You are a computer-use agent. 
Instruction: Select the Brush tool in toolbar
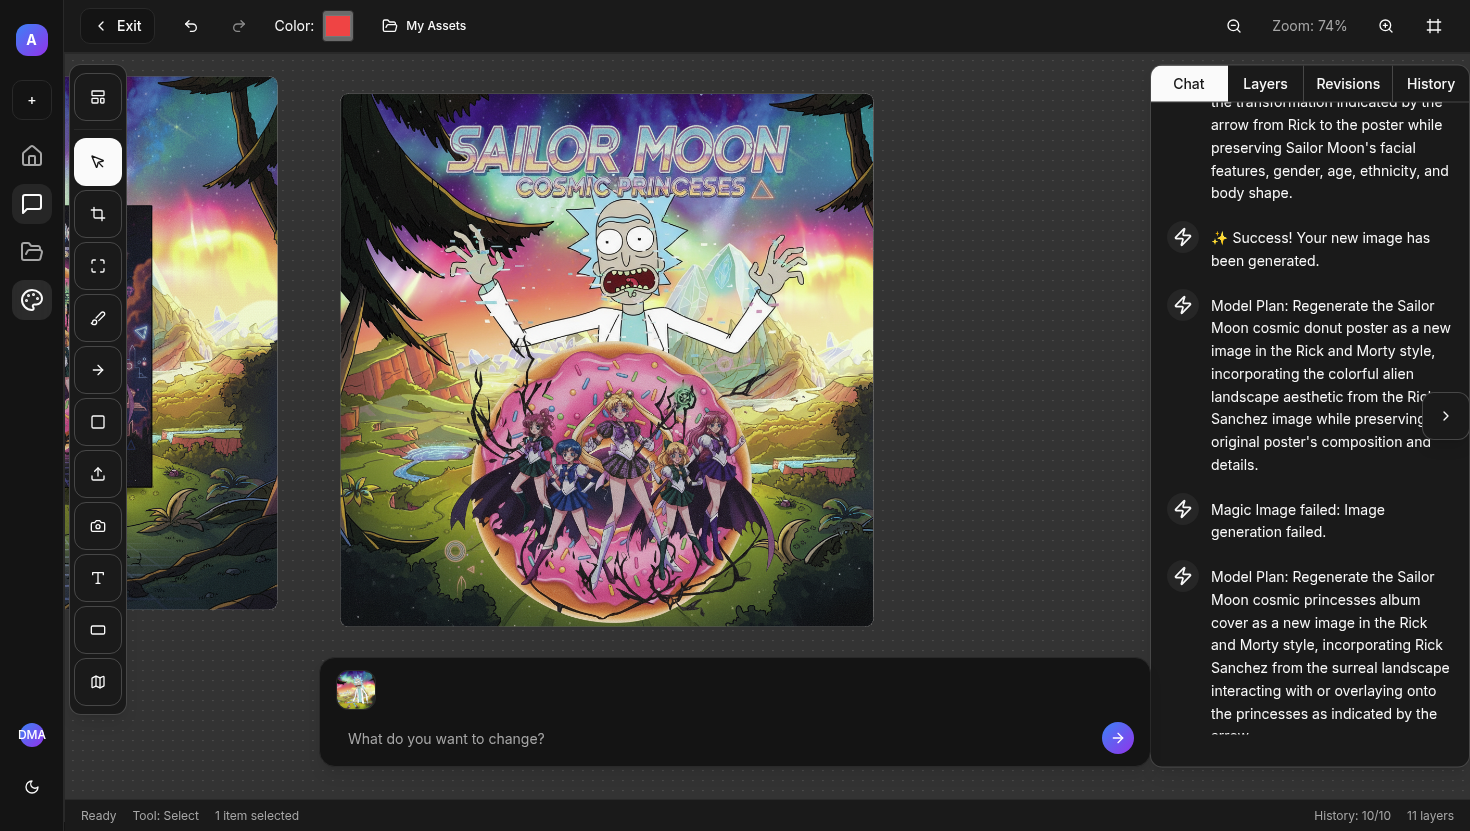tap(98, 318)
